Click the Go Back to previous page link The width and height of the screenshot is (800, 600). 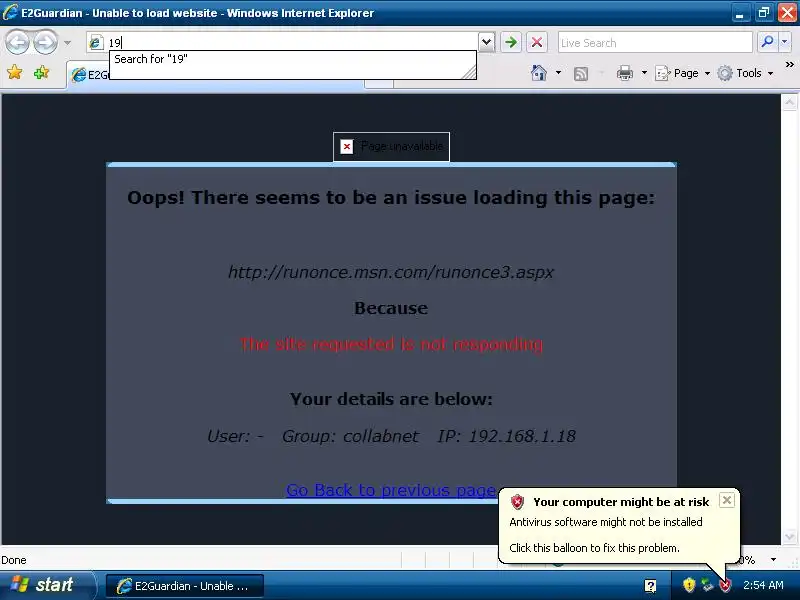[391, 490]
